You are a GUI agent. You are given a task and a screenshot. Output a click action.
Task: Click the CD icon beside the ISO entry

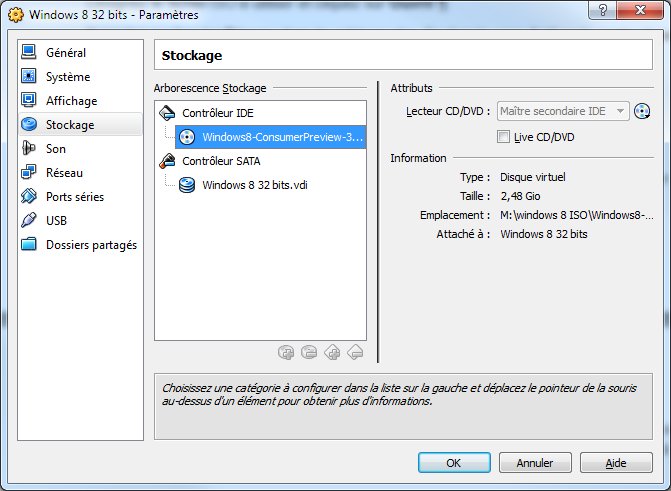click(x=187, y=137)
